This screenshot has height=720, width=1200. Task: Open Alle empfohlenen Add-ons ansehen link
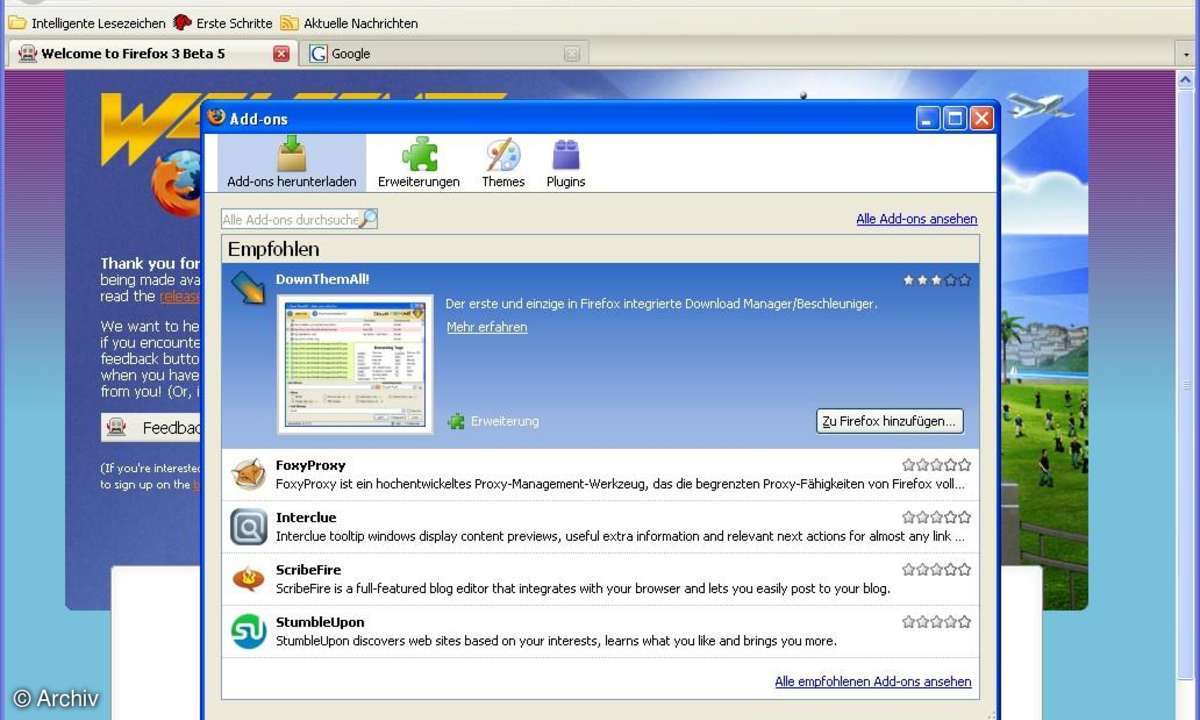(873, 681)
